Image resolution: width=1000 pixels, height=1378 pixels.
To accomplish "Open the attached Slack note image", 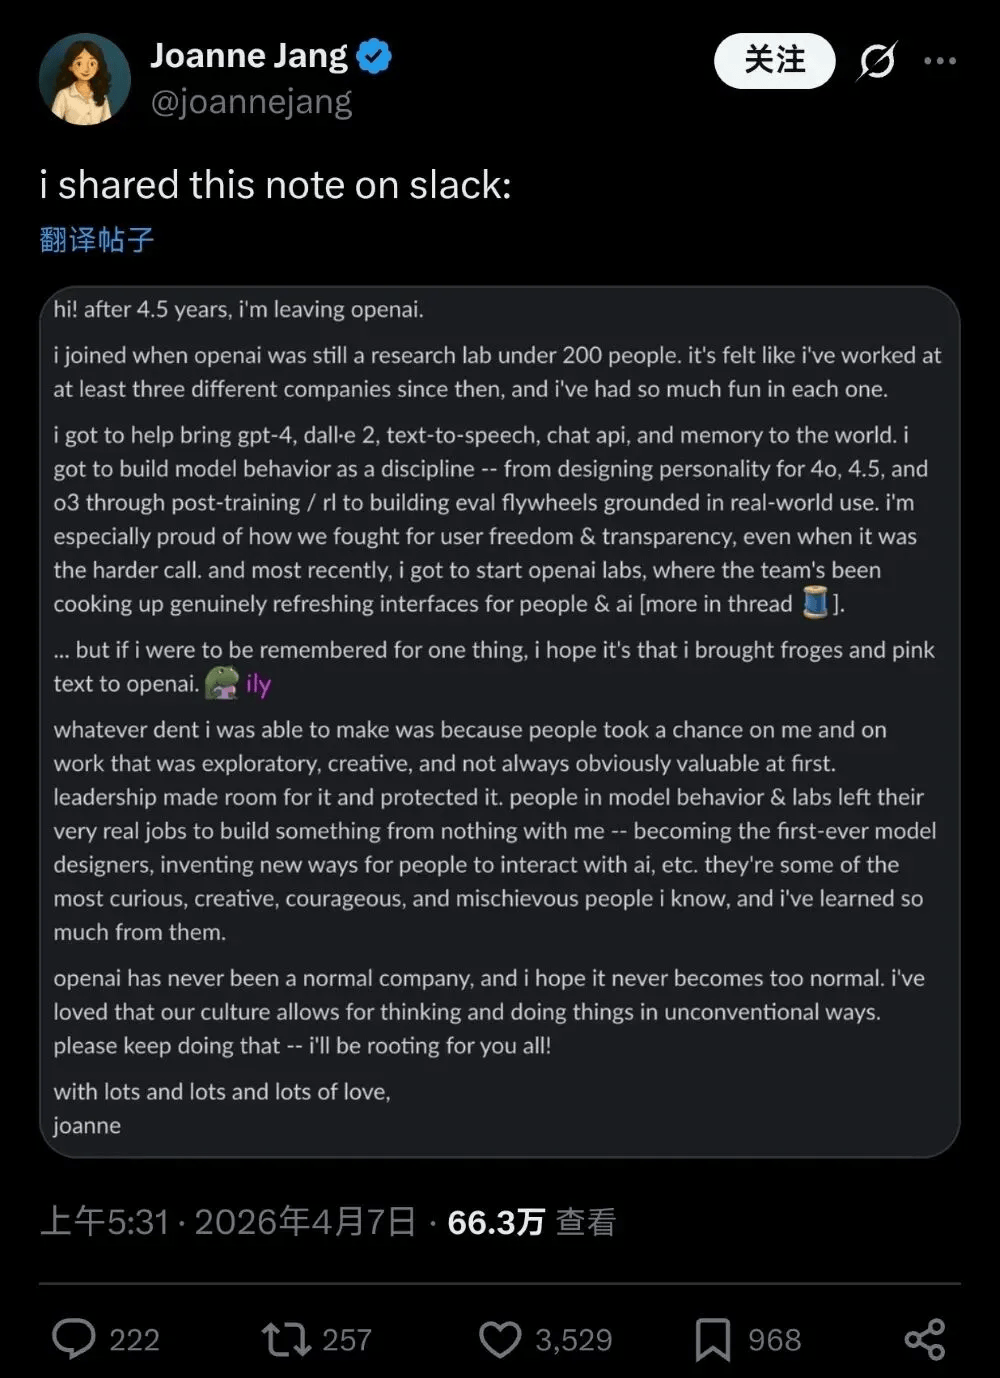I will [499, 721].
